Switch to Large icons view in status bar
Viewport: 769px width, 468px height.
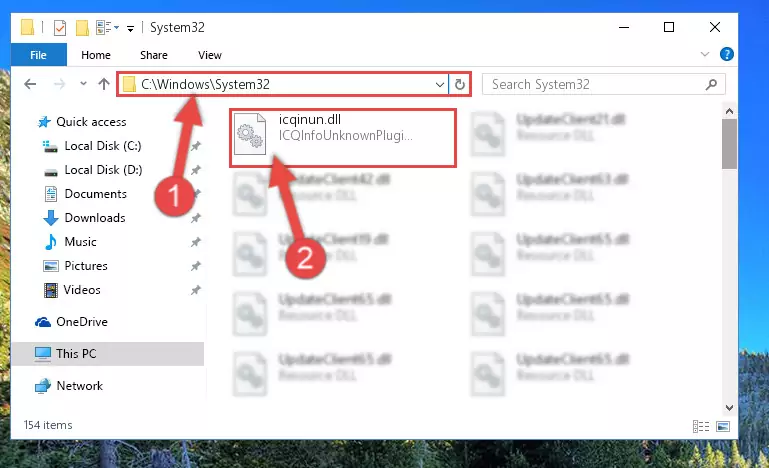click(723, 426)
